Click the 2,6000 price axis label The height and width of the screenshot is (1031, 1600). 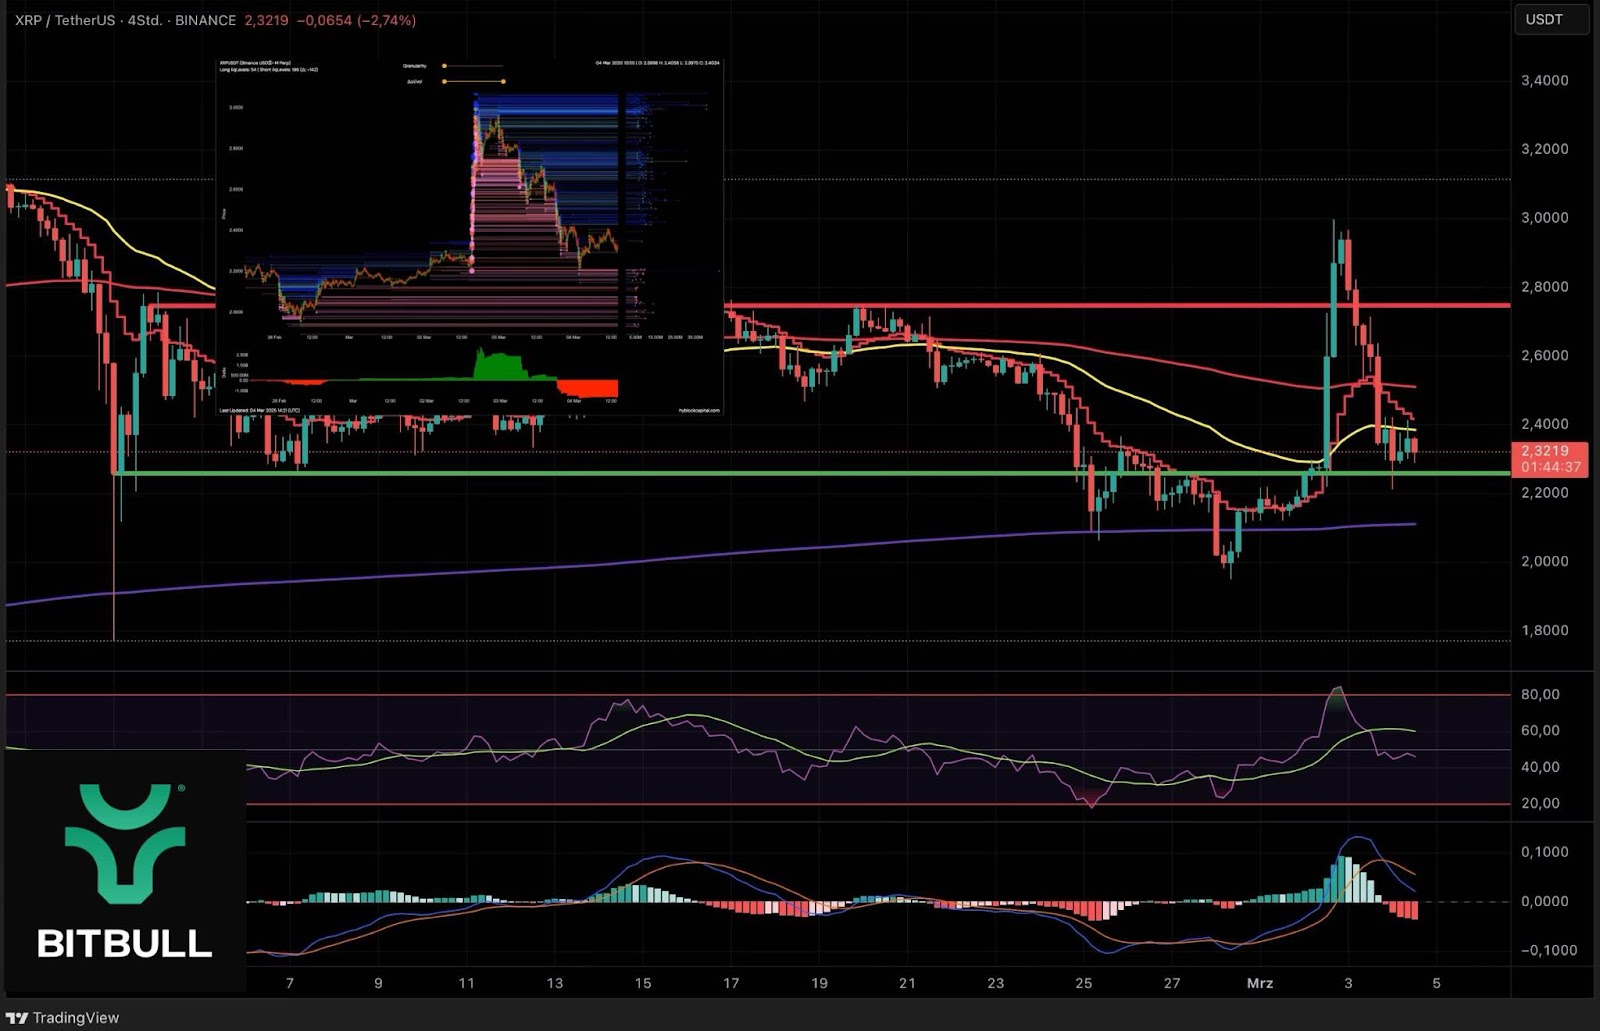click(x=1544, y=355)
